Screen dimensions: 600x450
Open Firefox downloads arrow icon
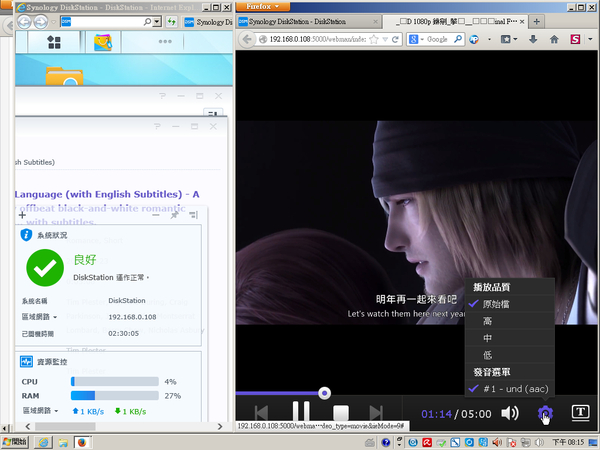532,39
